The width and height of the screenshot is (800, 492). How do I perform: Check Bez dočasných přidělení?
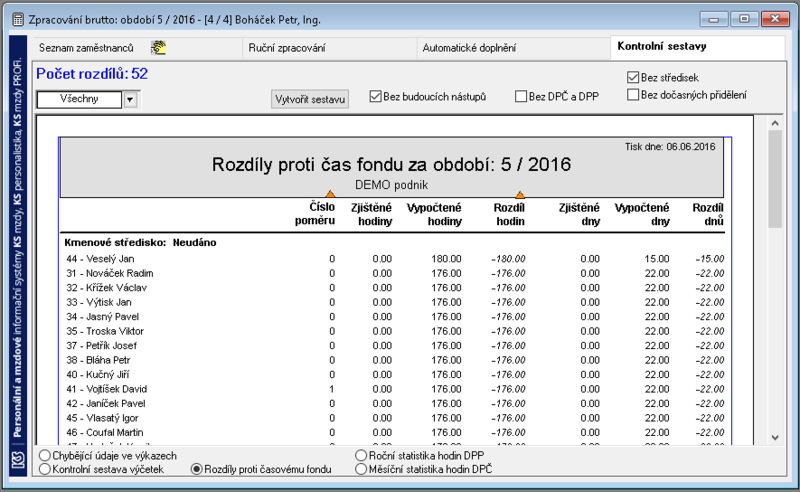pos(633,95)
